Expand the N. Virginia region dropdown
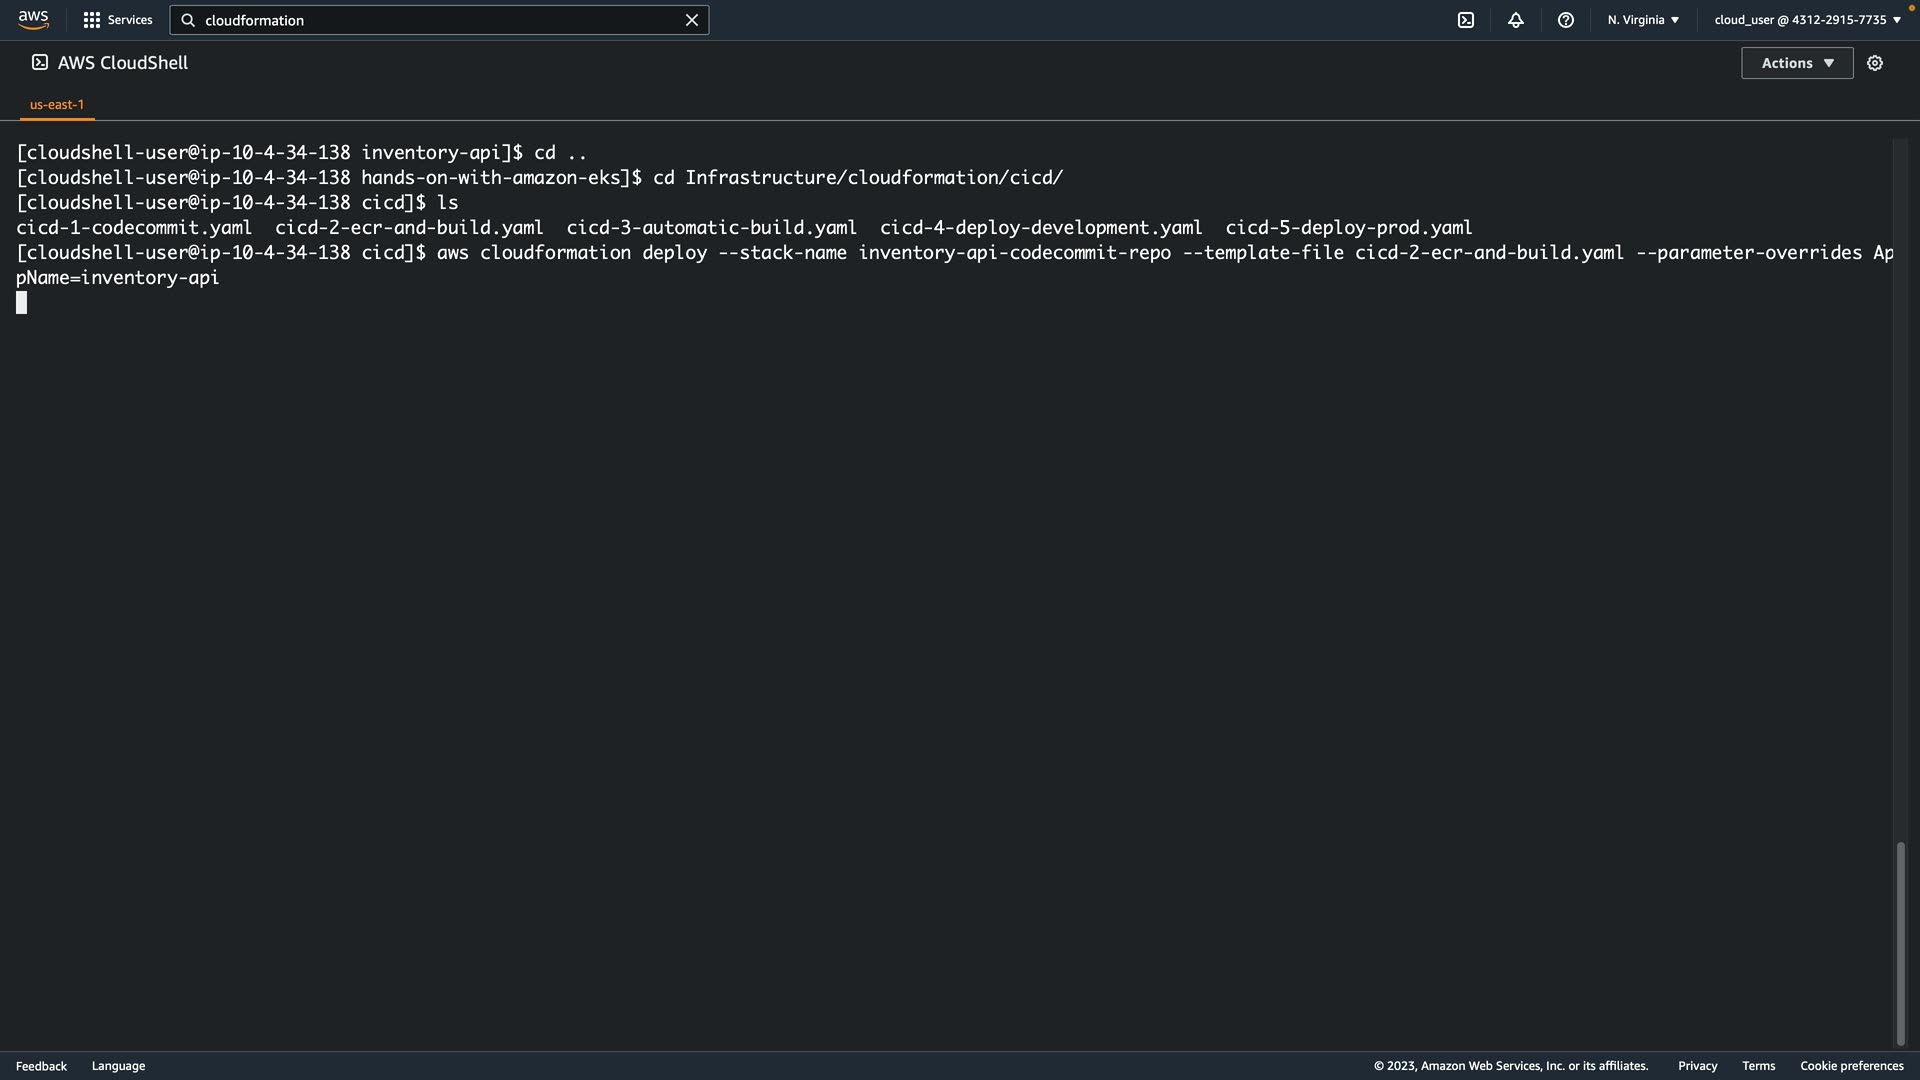Viewport: 1920px width, 1080px height. tap(1643, 20)
